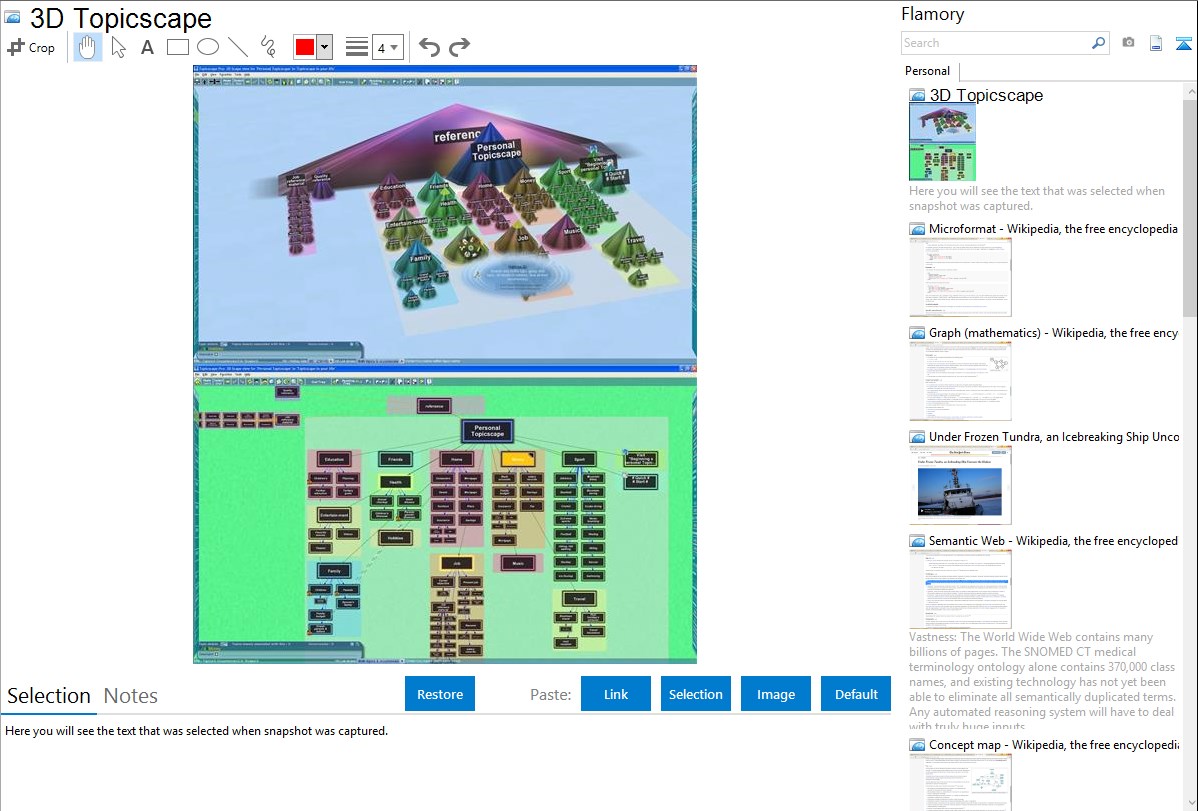Click the Under Frozen Tundra title
This screenshot has width=1198, height=811.
tap(1053, 436)
